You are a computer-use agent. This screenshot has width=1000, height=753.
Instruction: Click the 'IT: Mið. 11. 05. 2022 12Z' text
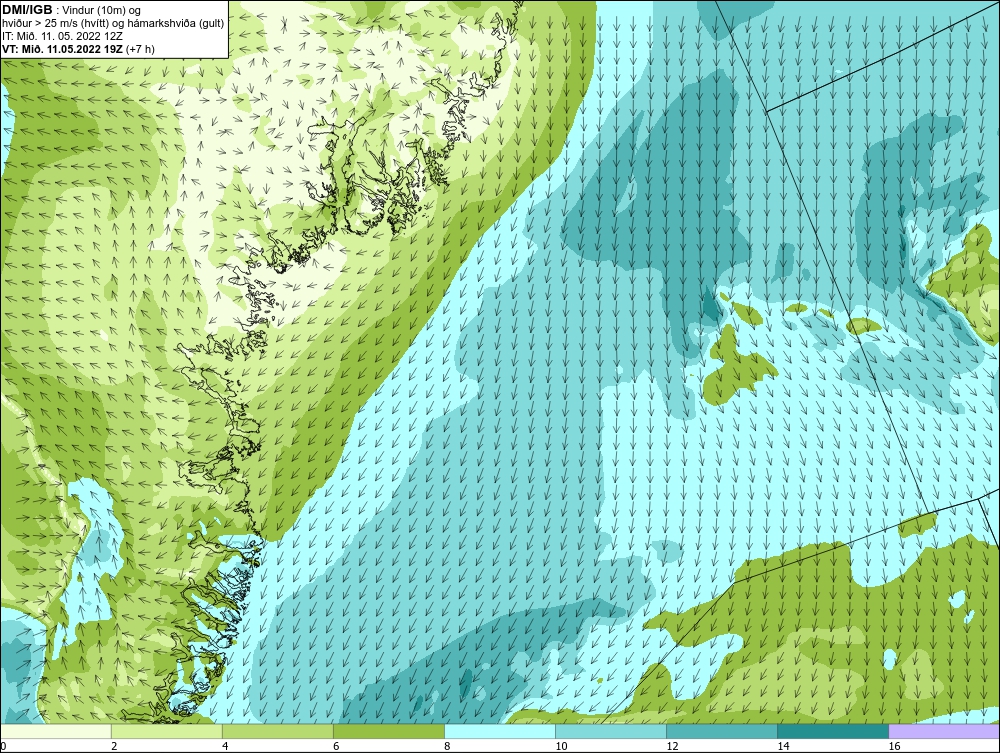click(x=64, y=36)
